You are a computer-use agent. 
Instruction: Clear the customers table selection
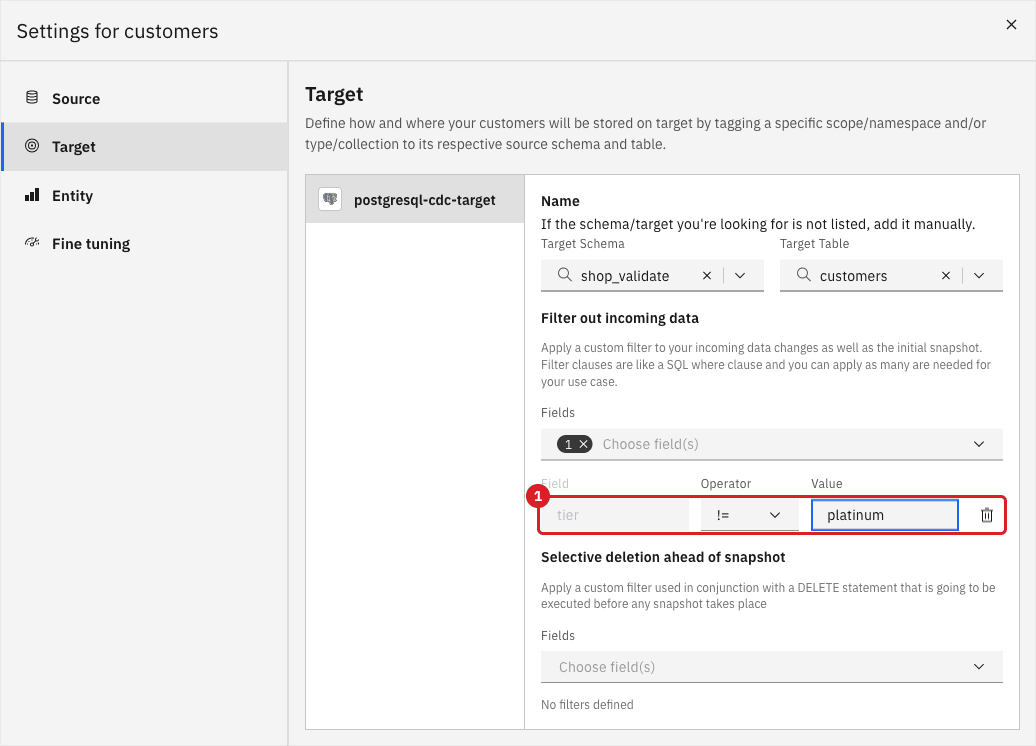[946, 276]
